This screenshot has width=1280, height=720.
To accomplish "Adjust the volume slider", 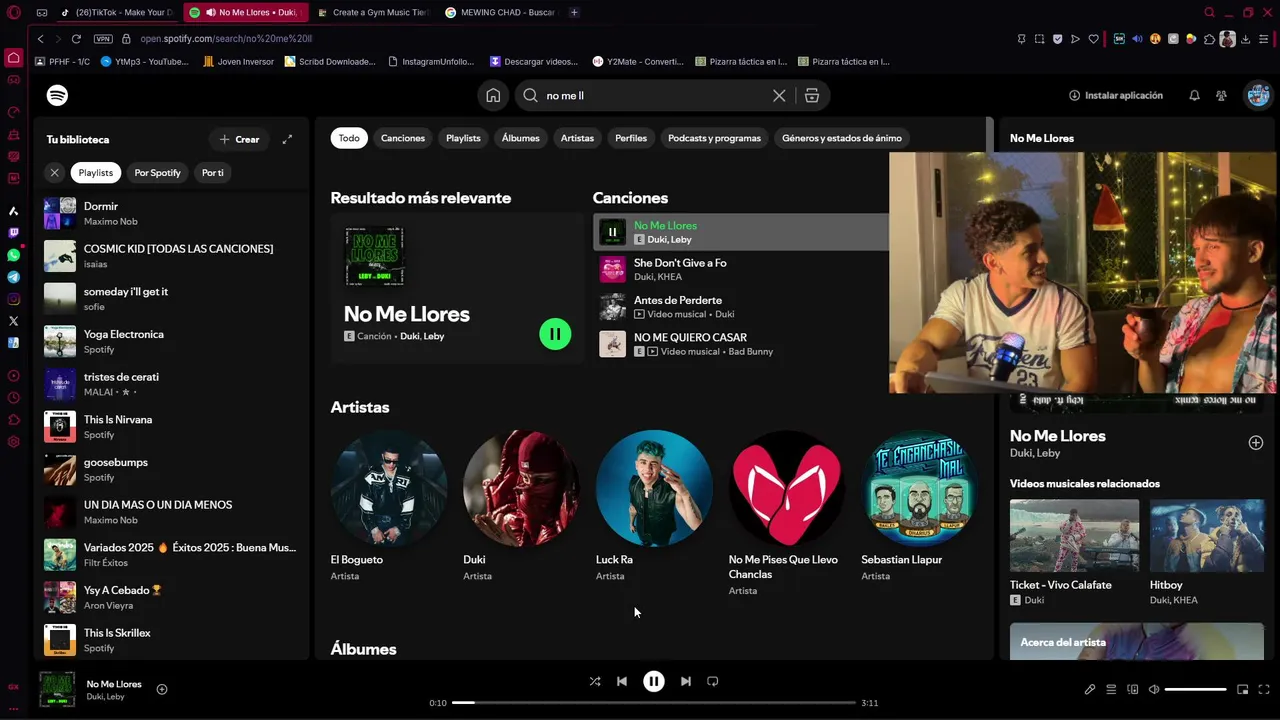I will (x=1196, y=689).
